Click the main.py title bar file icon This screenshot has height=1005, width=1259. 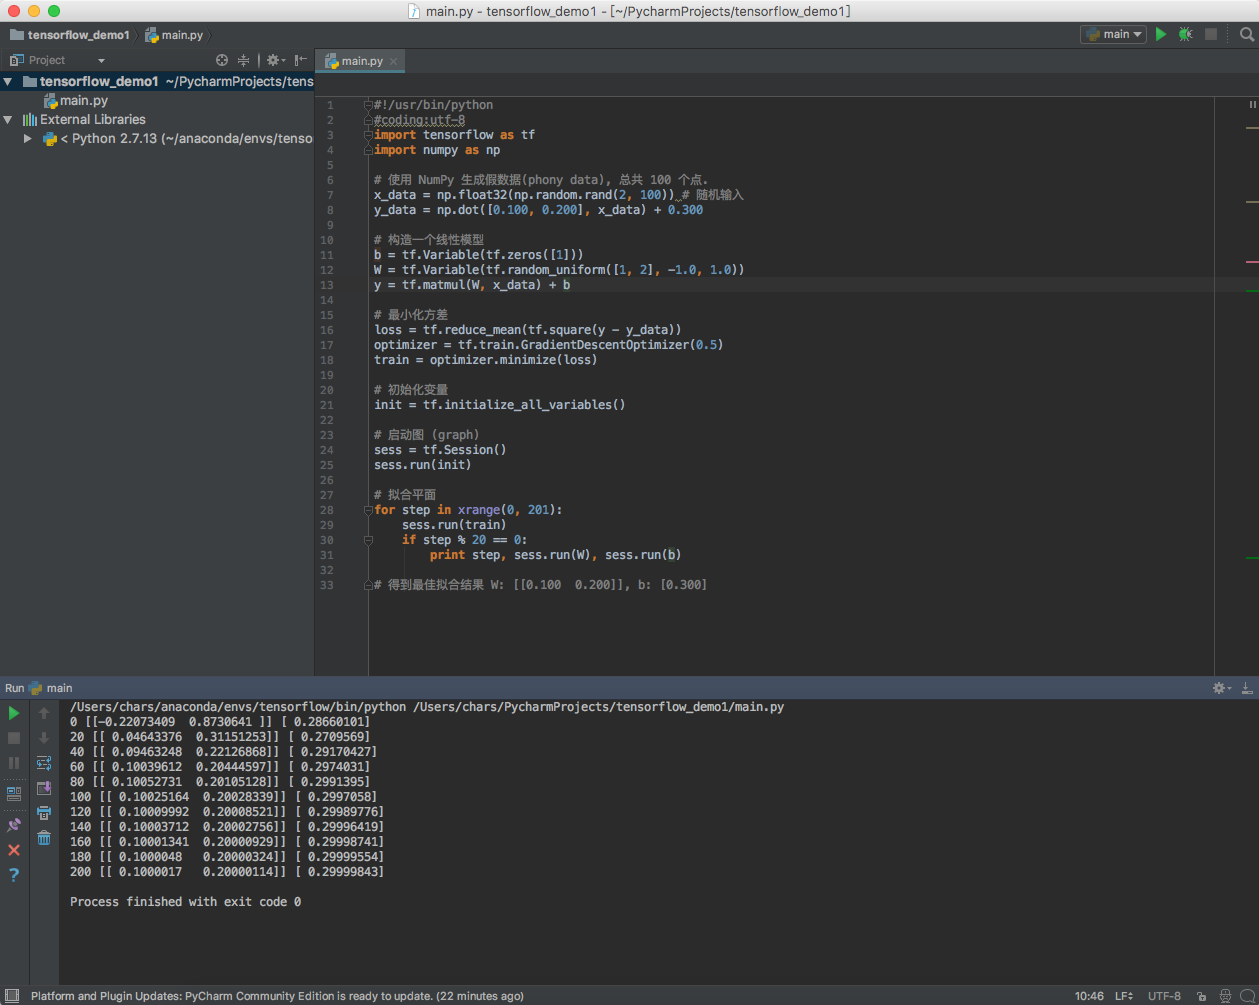tap(414, 11)
